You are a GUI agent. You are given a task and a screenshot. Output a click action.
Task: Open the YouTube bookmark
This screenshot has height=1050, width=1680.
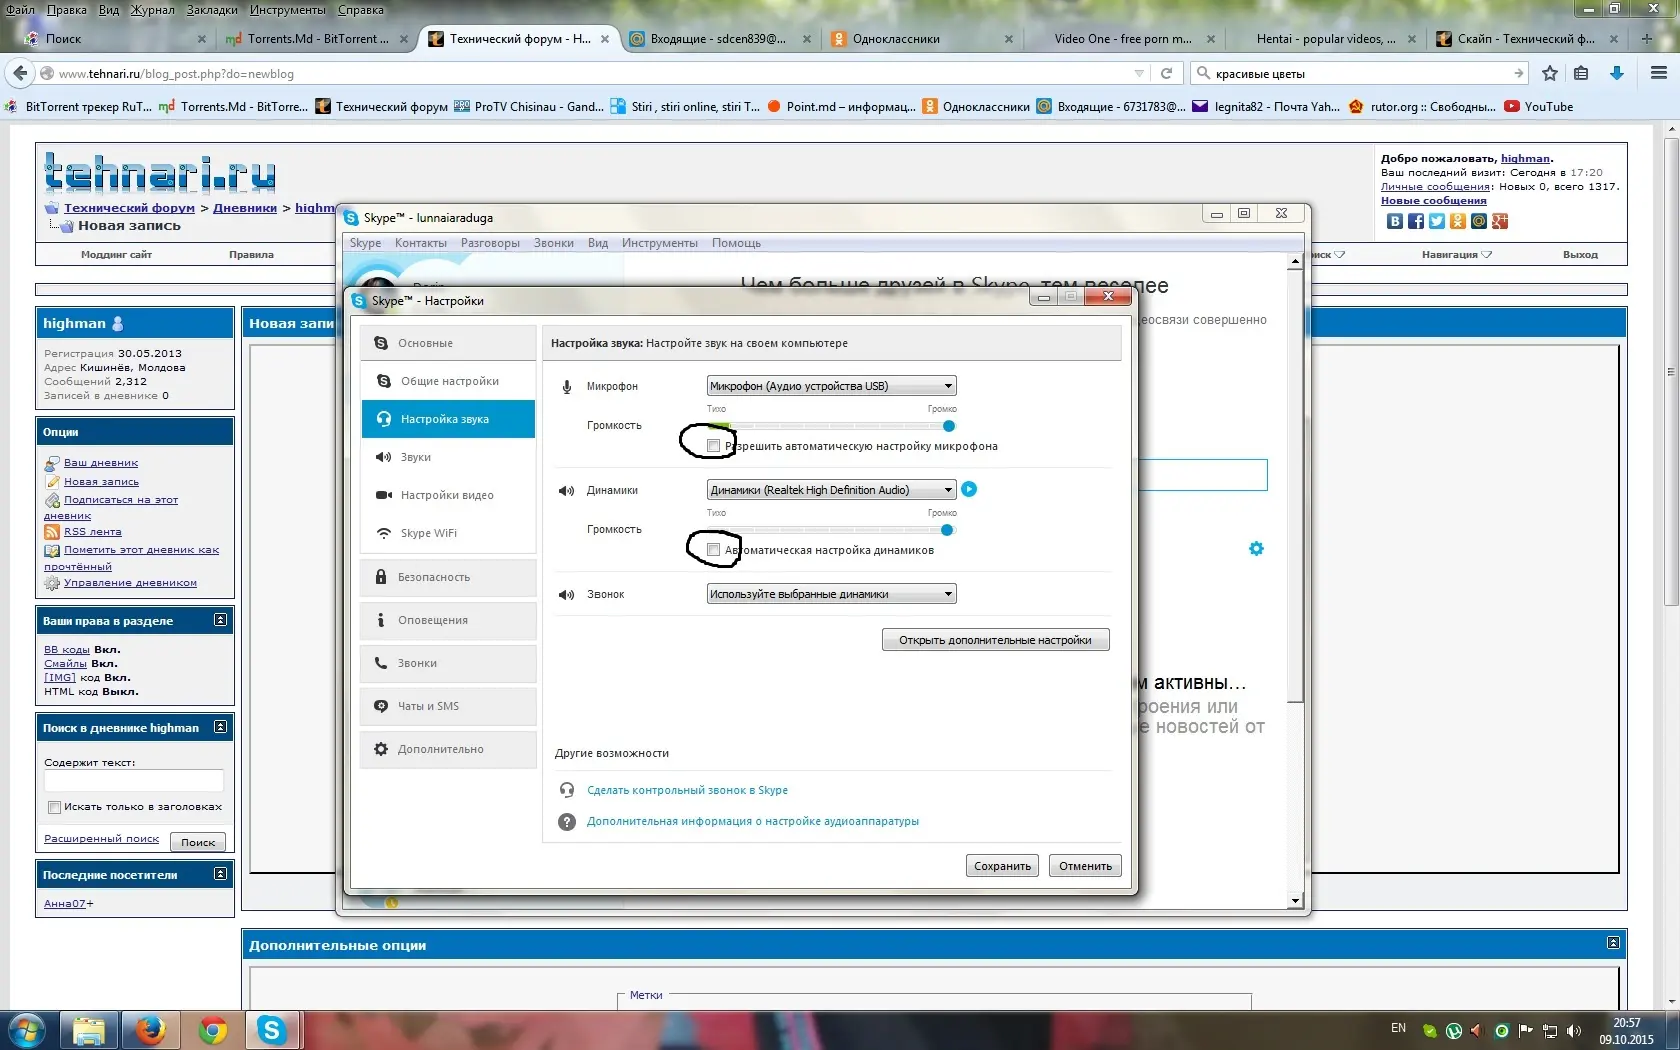(x=1538, y=107)
